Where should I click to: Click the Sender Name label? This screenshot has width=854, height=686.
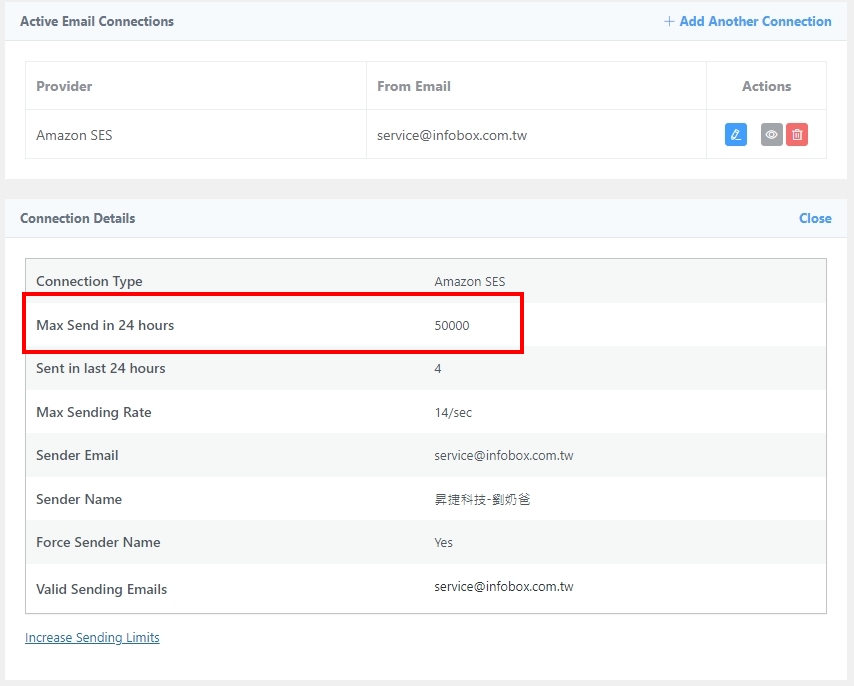click(x=79, y=499)
